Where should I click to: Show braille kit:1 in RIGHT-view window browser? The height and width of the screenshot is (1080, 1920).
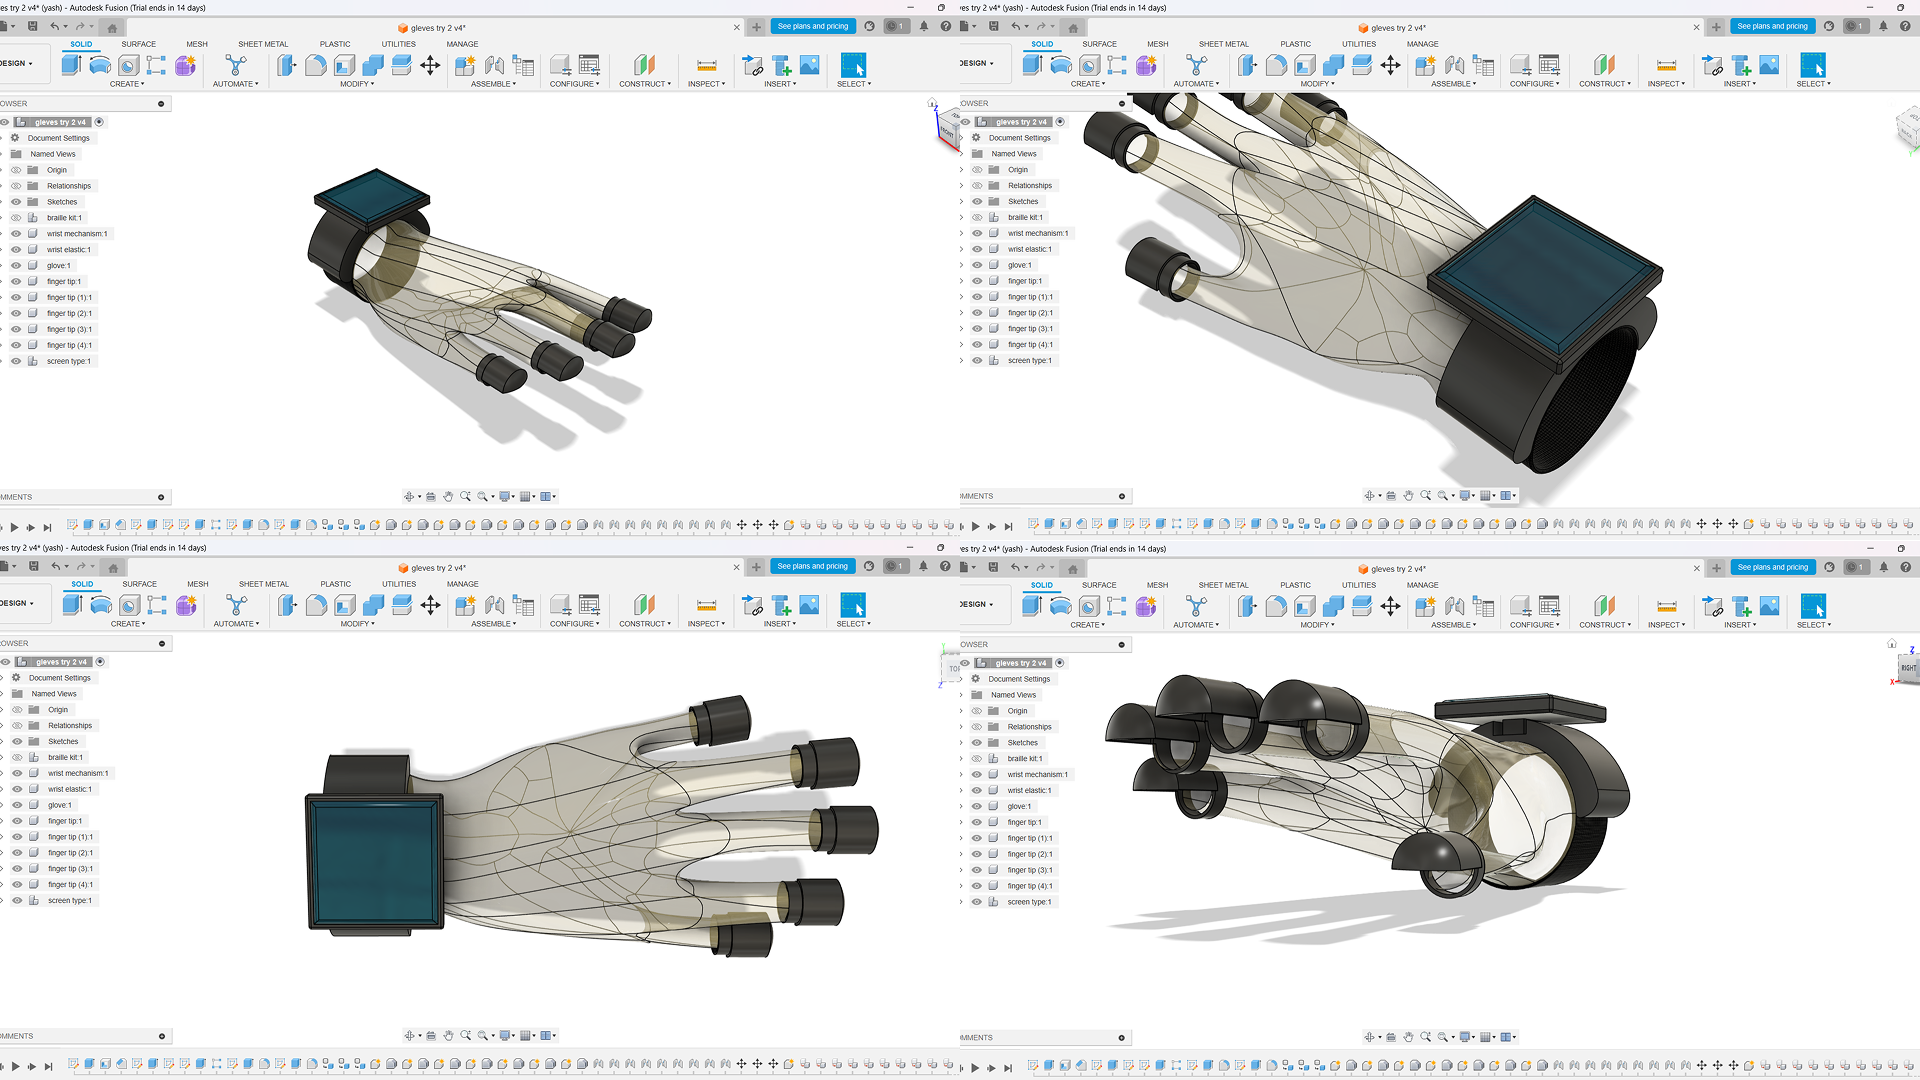coord(977,758)
